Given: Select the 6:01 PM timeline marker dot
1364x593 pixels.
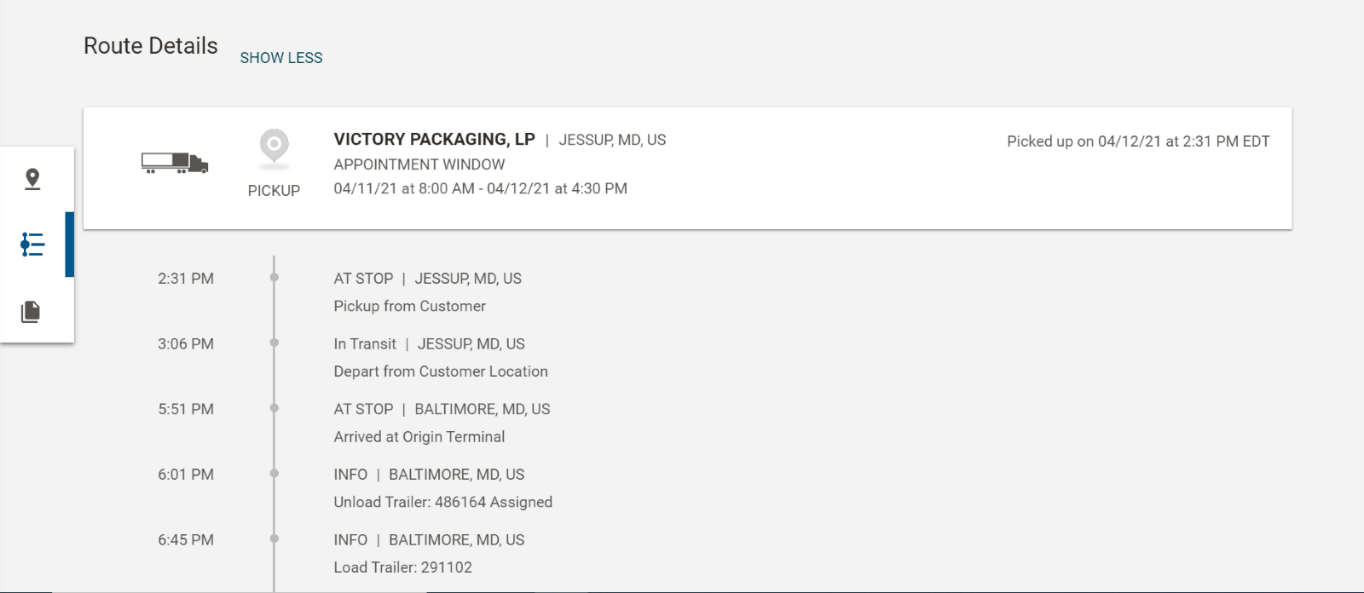Looking at the screenshot, I should point(274,474).
